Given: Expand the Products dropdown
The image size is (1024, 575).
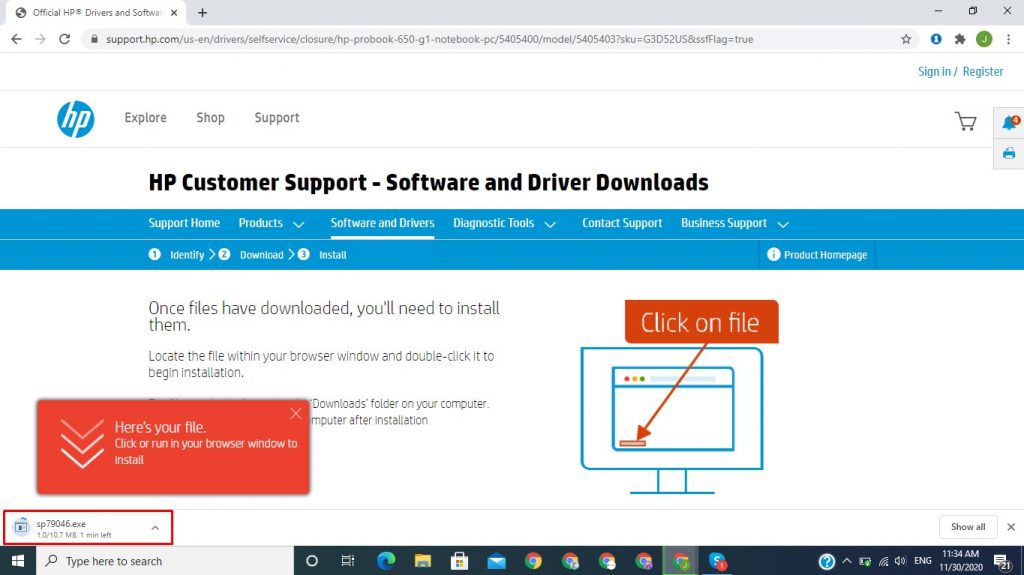Looking at the screenshot, I should tap(273, 224).
